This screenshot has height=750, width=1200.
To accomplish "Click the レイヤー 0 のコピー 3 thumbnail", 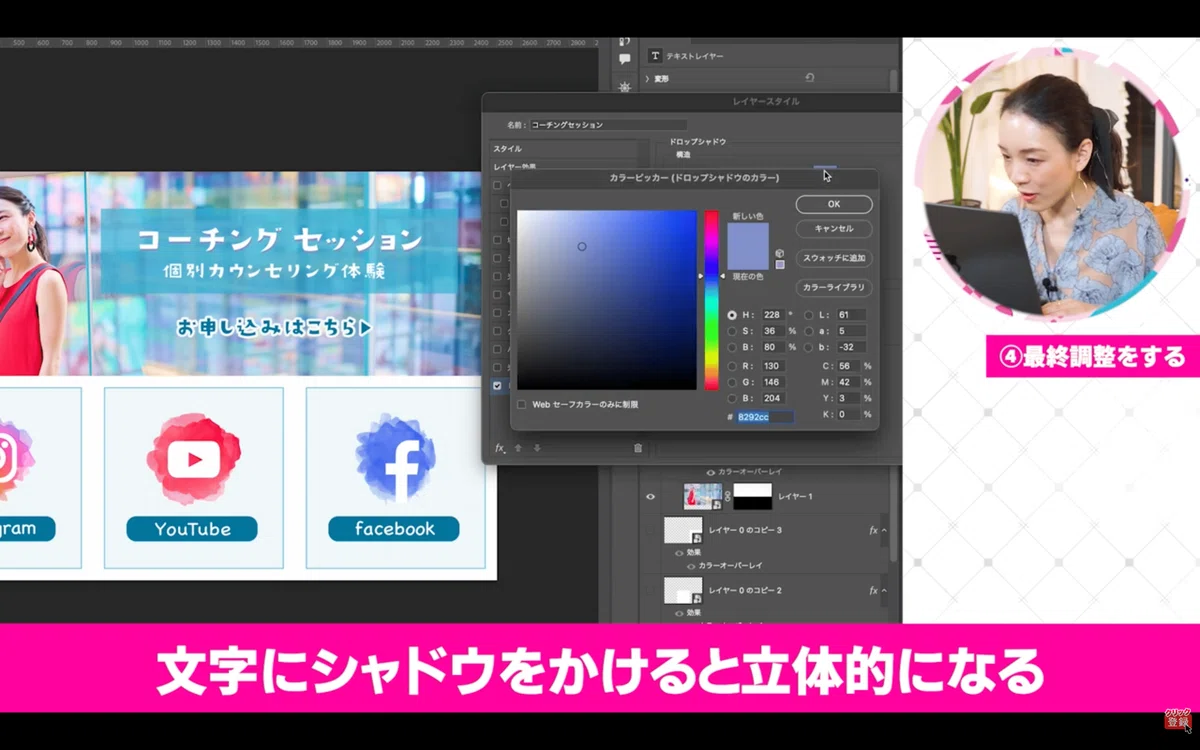I will tap(683, 530).
